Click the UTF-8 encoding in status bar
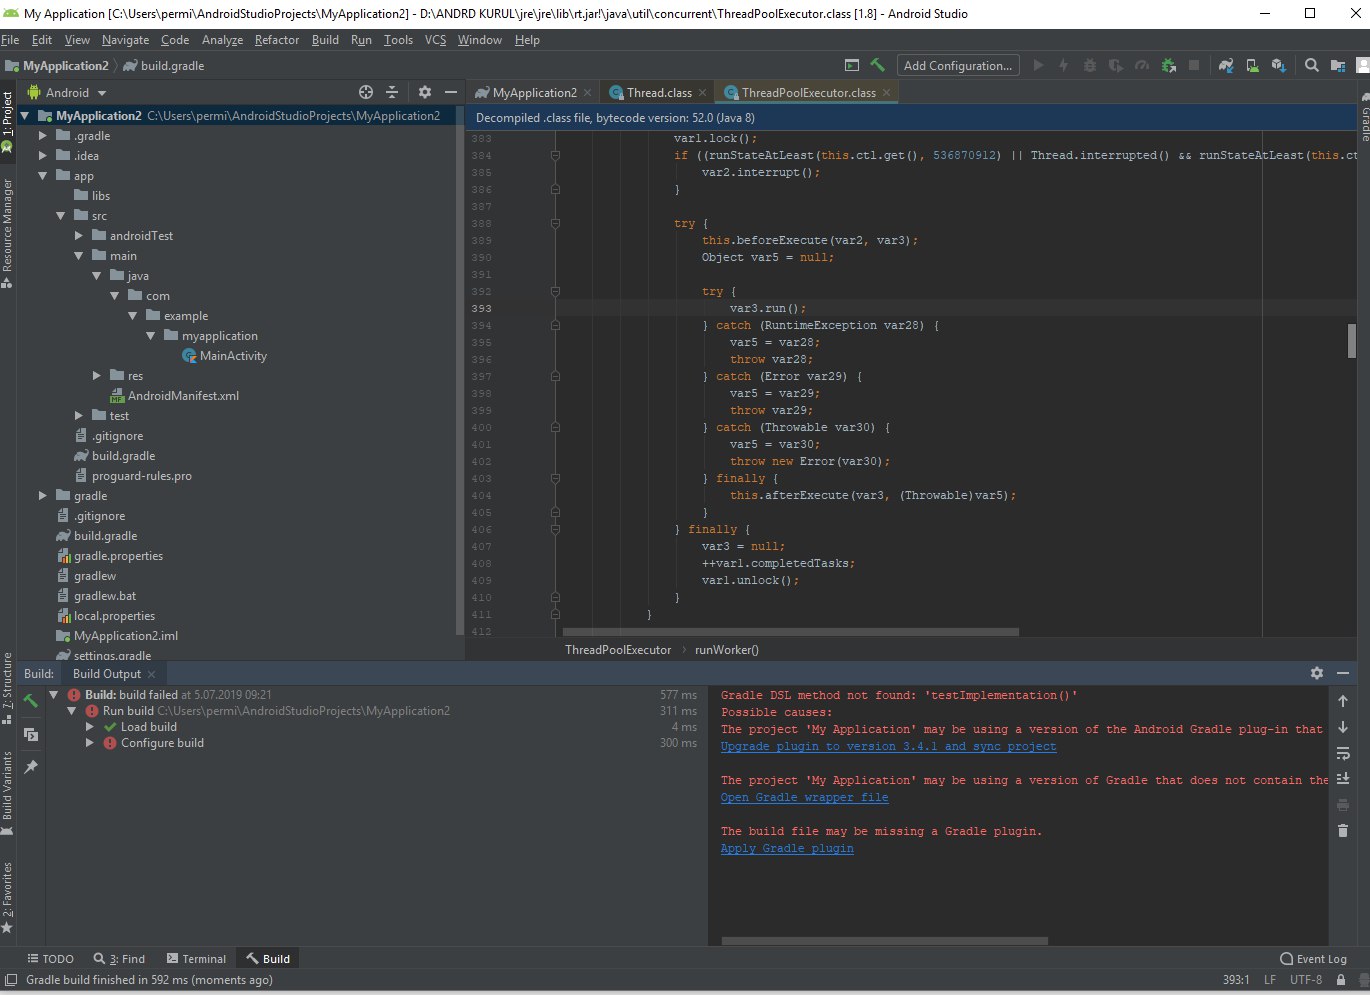This screenshot has height=995, width=1370. (1306, 980)
